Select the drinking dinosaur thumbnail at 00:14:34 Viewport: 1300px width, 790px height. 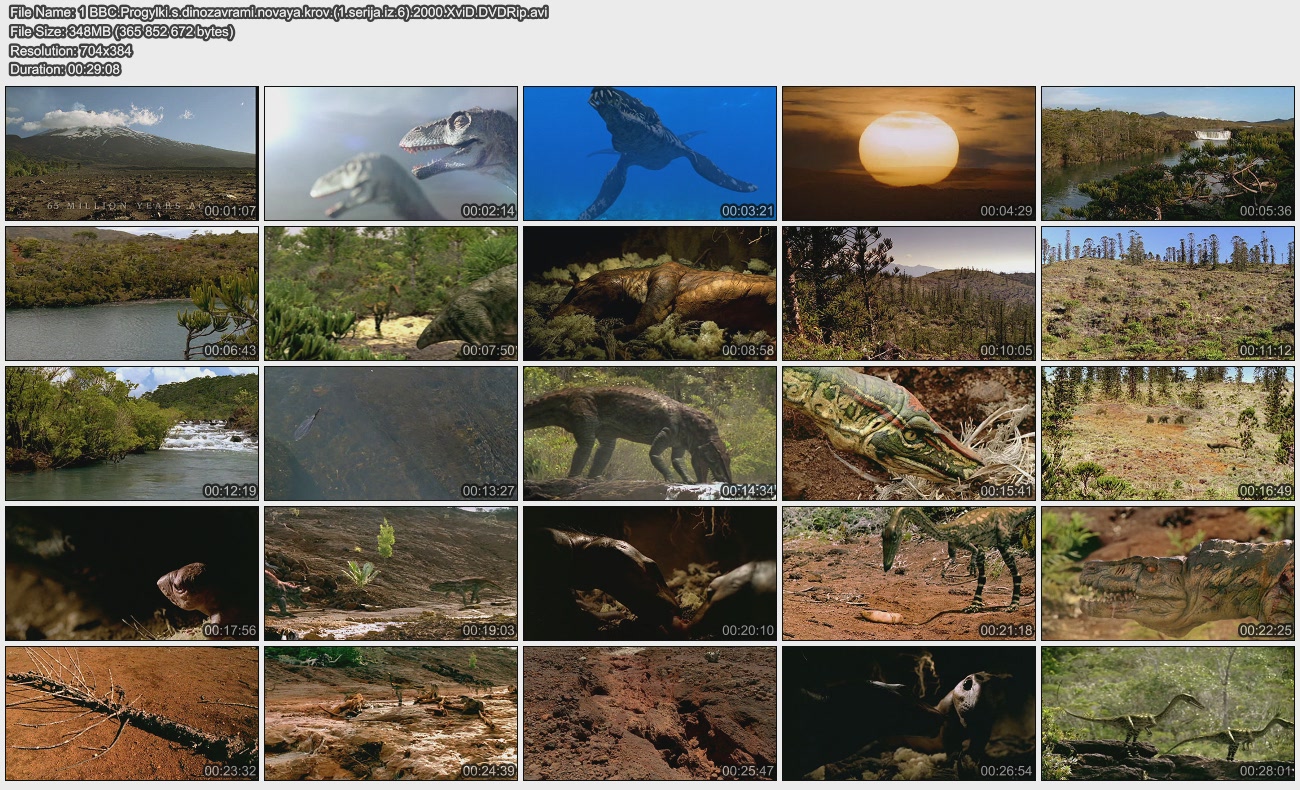tap(649, 433)
